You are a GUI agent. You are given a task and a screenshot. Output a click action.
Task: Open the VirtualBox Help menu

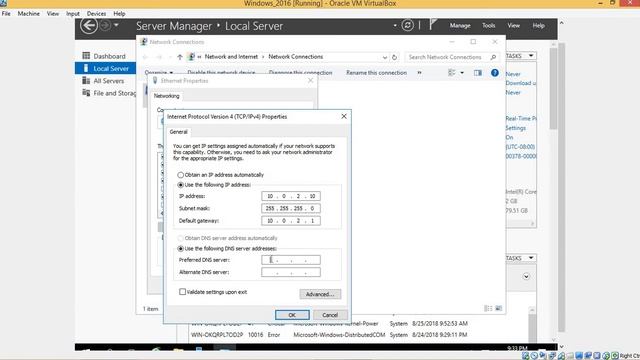point(119,13)
